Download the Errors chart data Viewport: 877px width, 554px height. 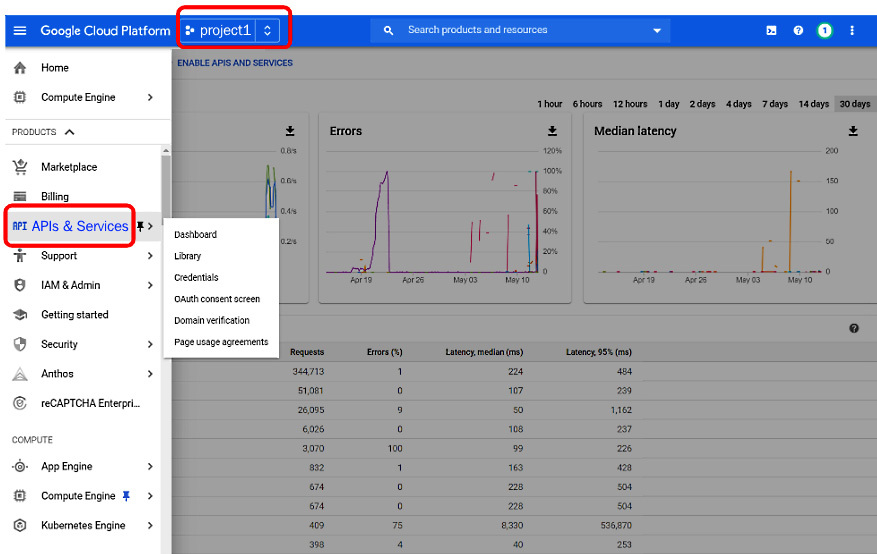(552, 131)
